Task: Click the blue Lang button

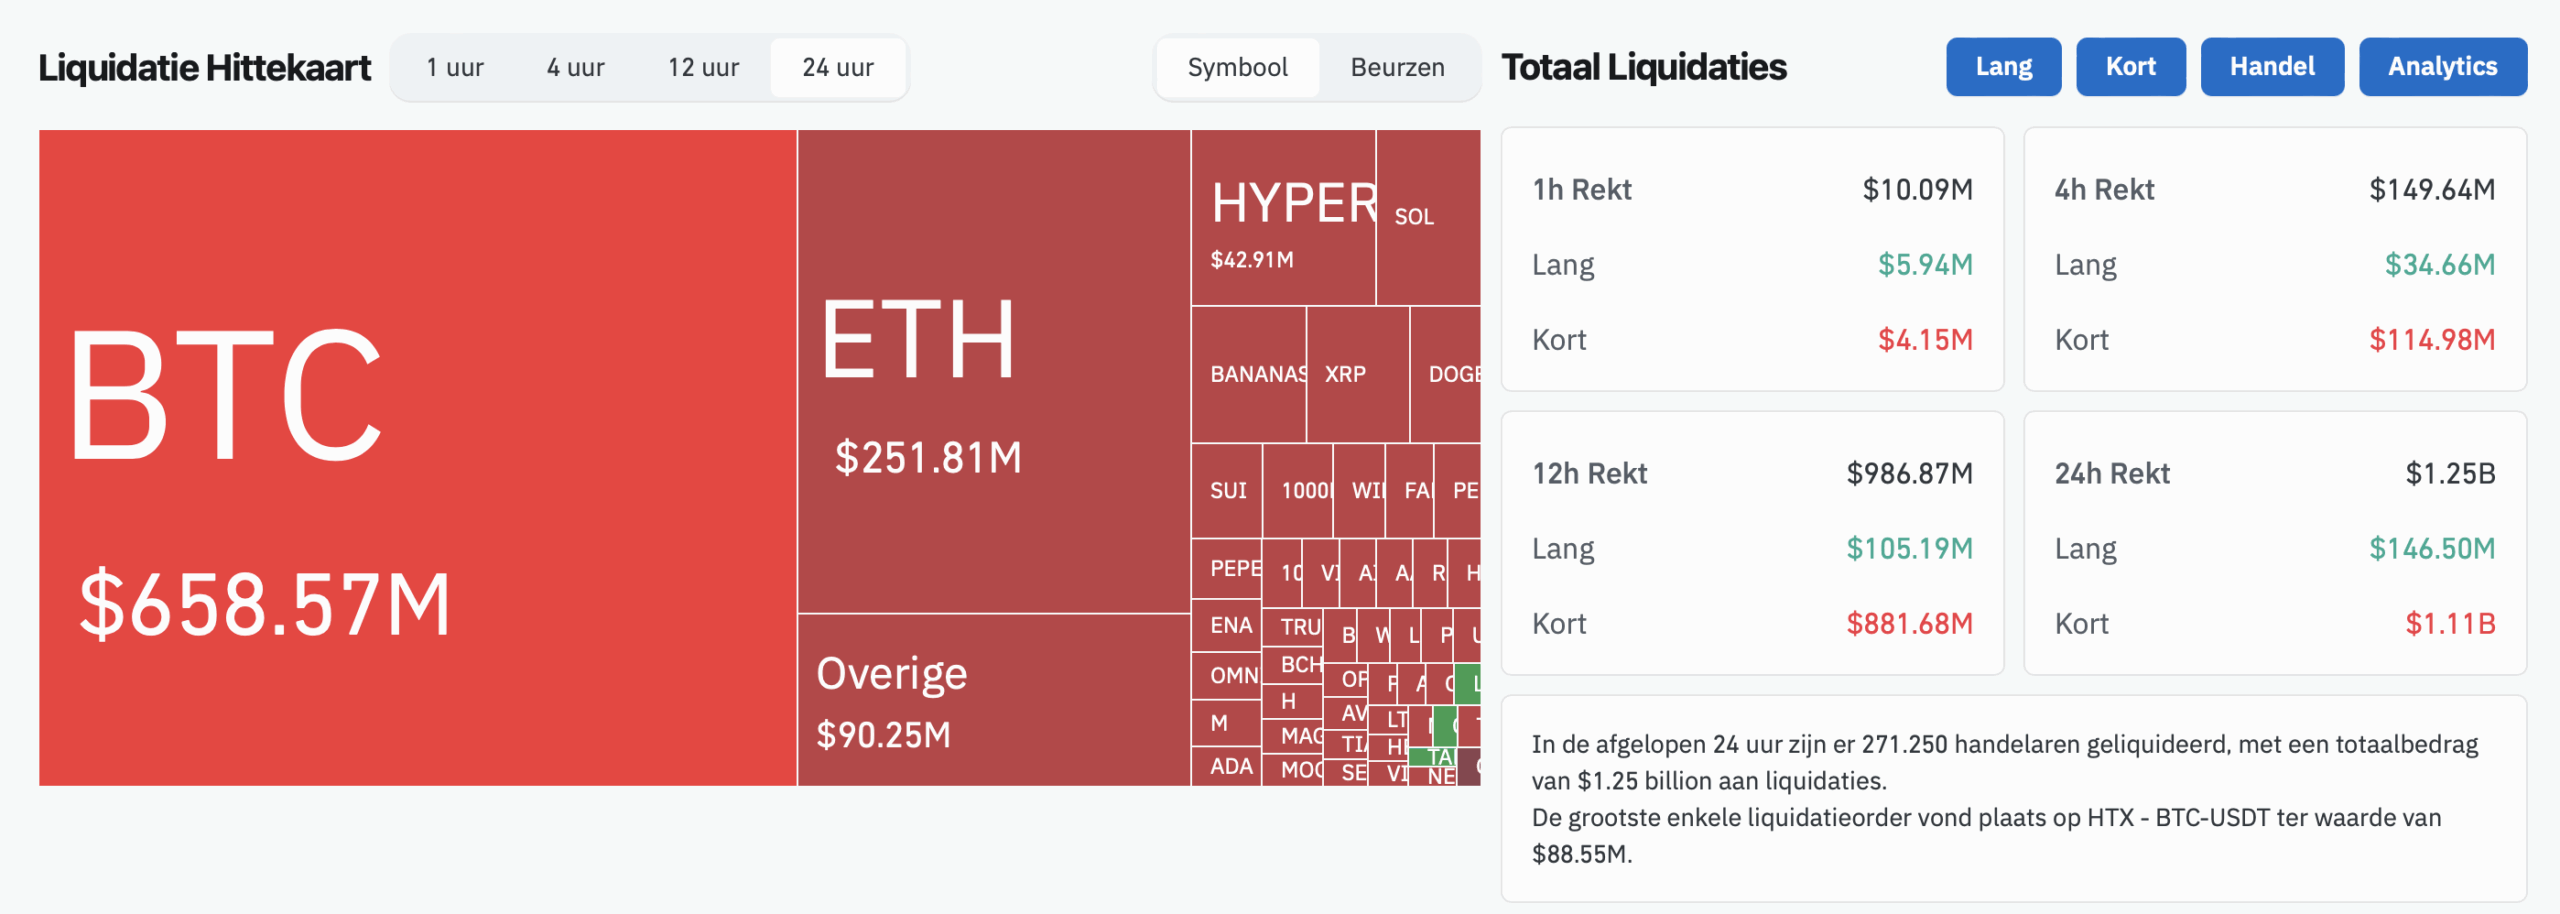Action: [2003, 67]
